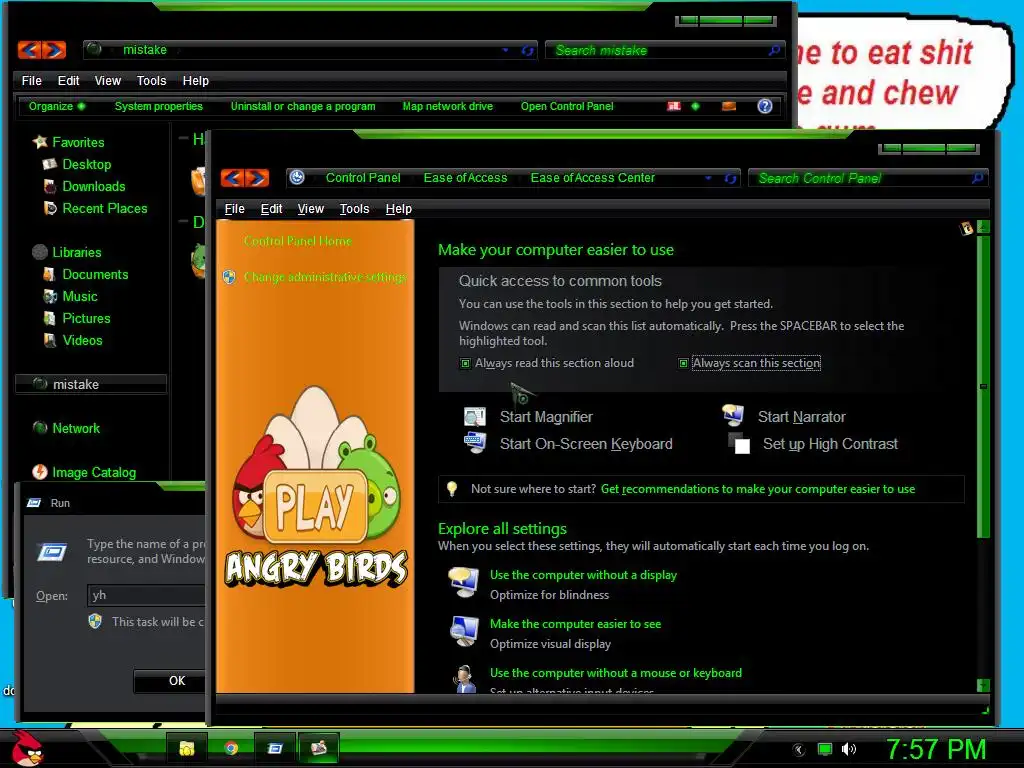Viewport: 1024px width, 768px height.
Task: Show hidden tray icons
Action: click(x=799, y=750)
